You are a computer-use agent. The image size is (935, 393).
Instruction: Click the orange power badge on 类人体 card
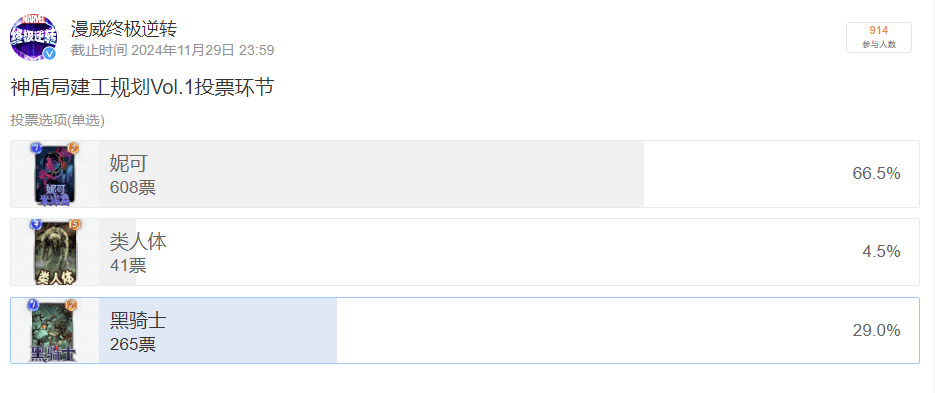point(75,225)
